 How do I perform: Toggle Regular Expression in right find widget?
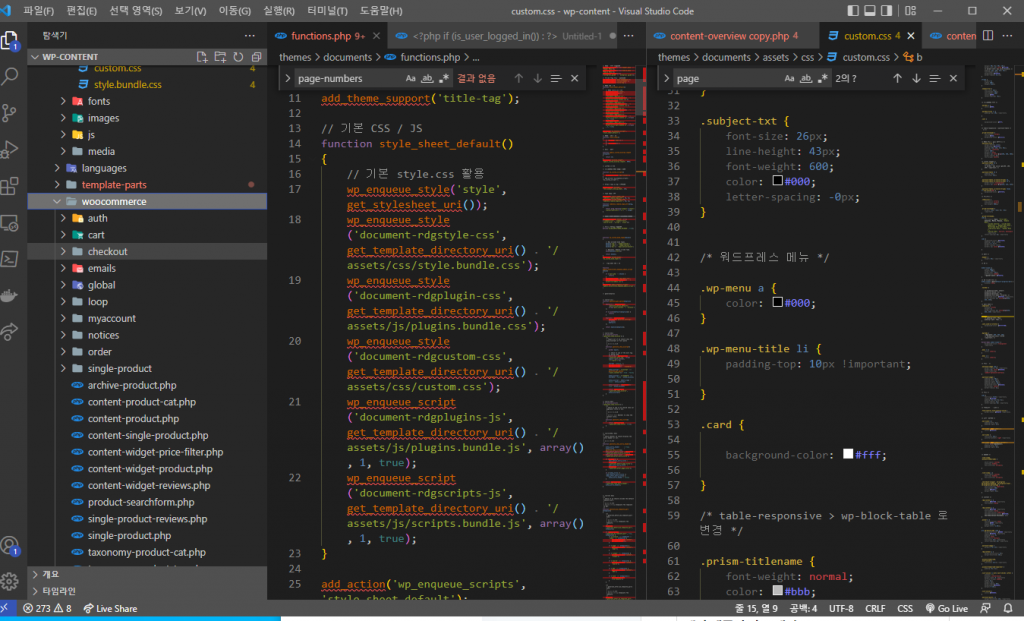tap(823, 78)
